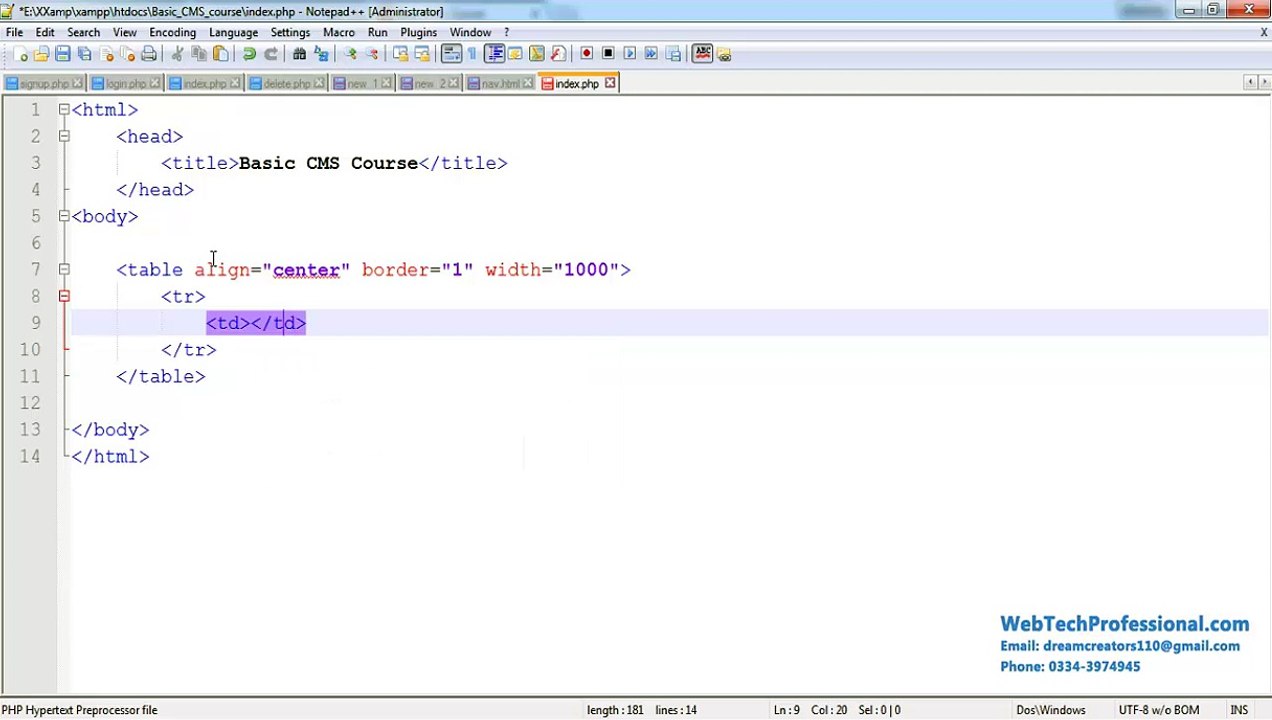Open the File menu
The width and height of the screenshot is (1272, 720).
coord(14,32)
